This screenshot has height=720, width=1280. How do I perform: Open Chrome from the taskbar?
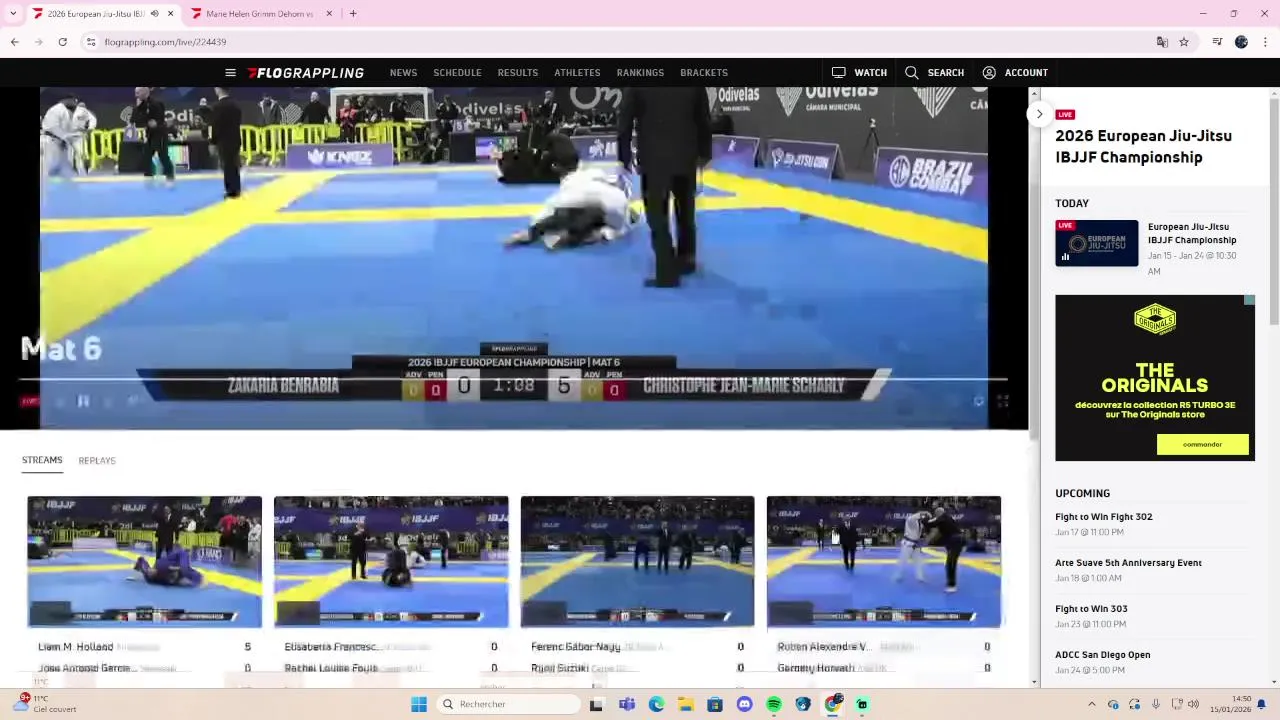point(833,704)
